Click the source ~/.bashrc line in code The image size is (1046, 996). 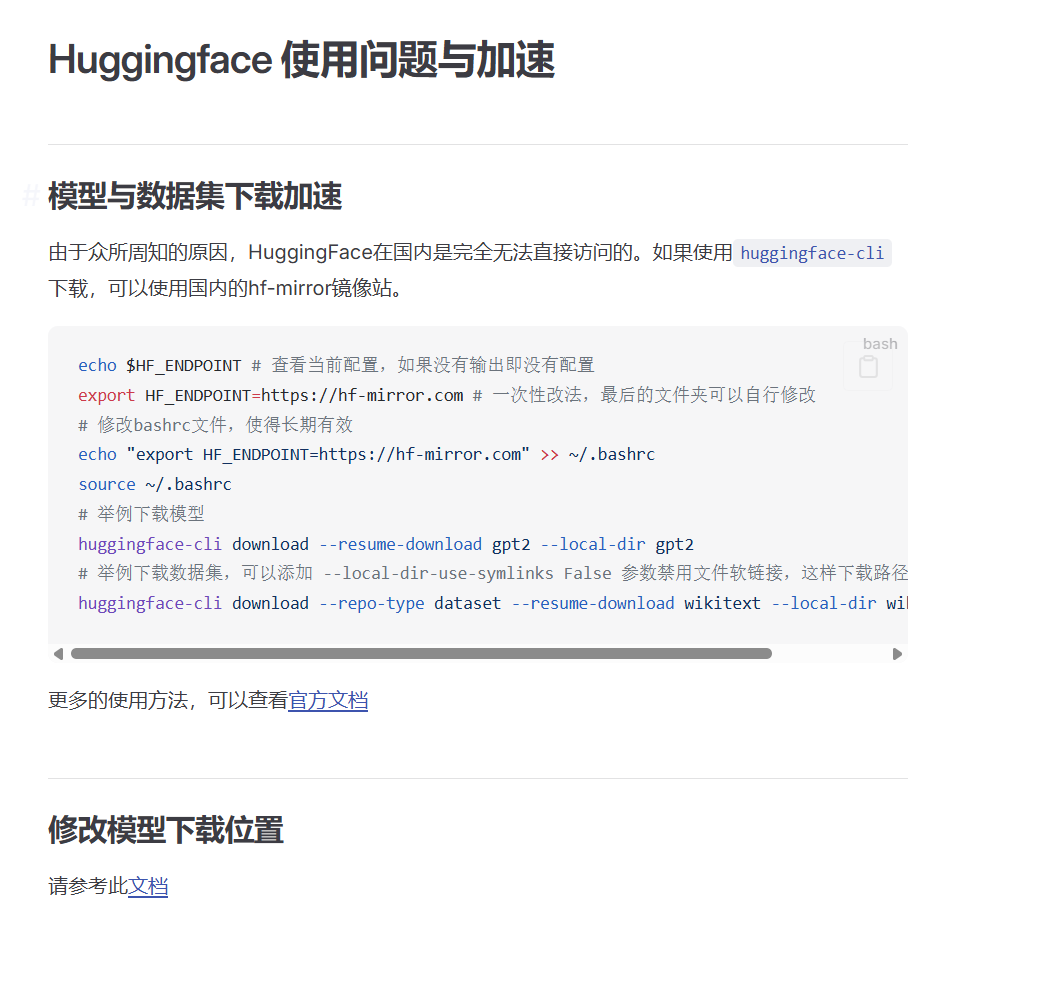click(153, 484)
